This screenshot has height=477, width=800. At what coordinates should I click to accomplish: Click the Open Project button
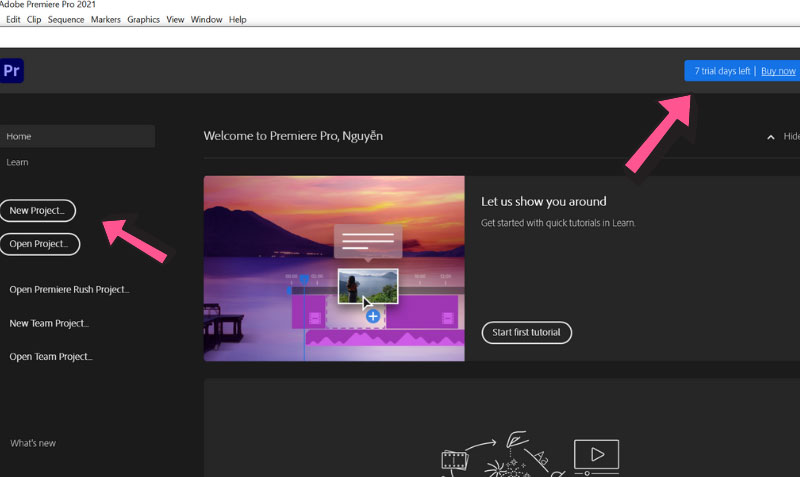point(39,243)
